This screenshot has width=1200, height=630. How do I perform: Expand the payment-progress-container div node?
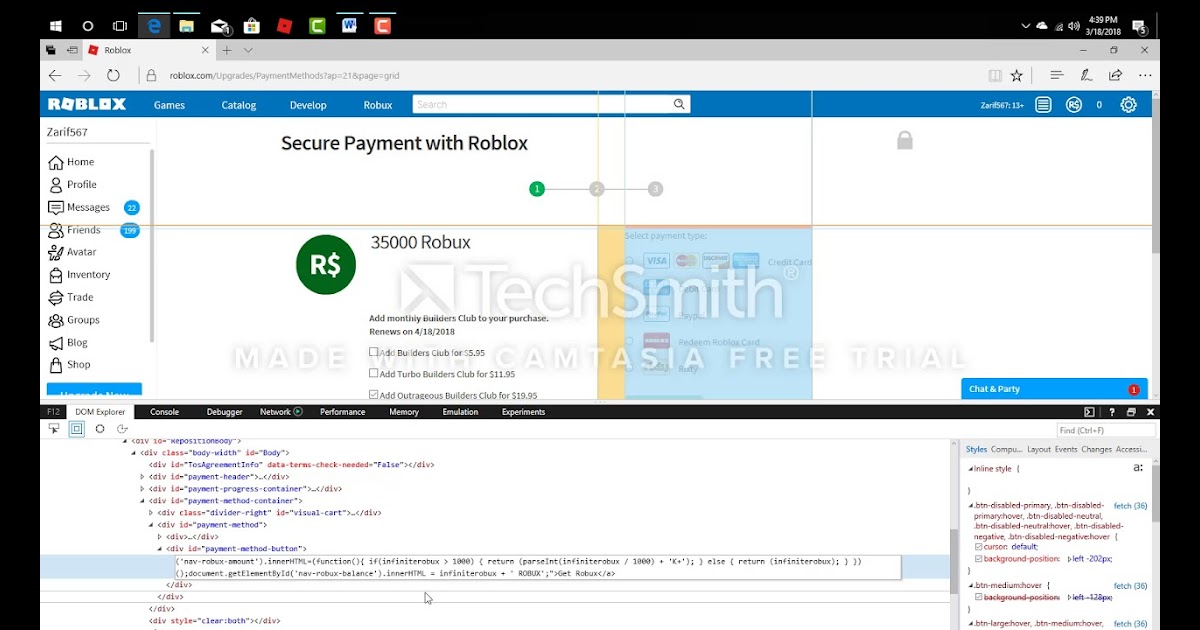pyautogui.click(x=142, y=489)
